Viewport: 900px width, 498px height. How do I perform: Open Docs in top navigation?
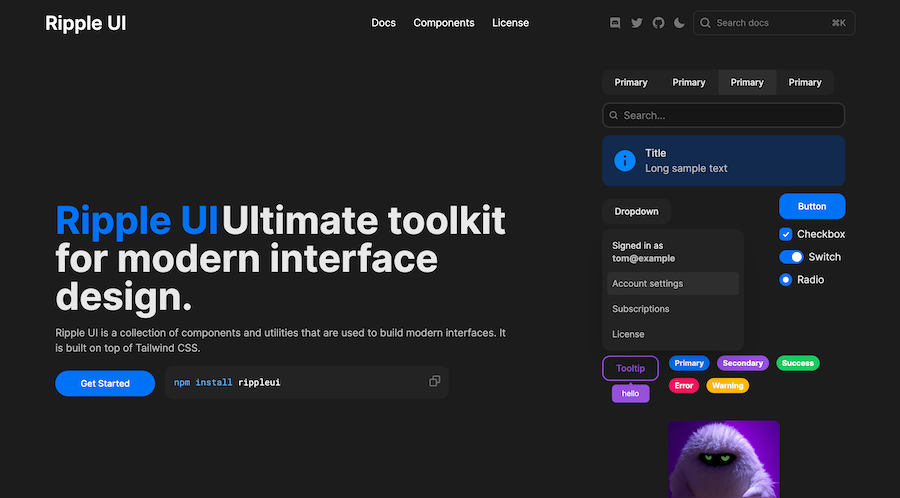[x=383, y=23]
